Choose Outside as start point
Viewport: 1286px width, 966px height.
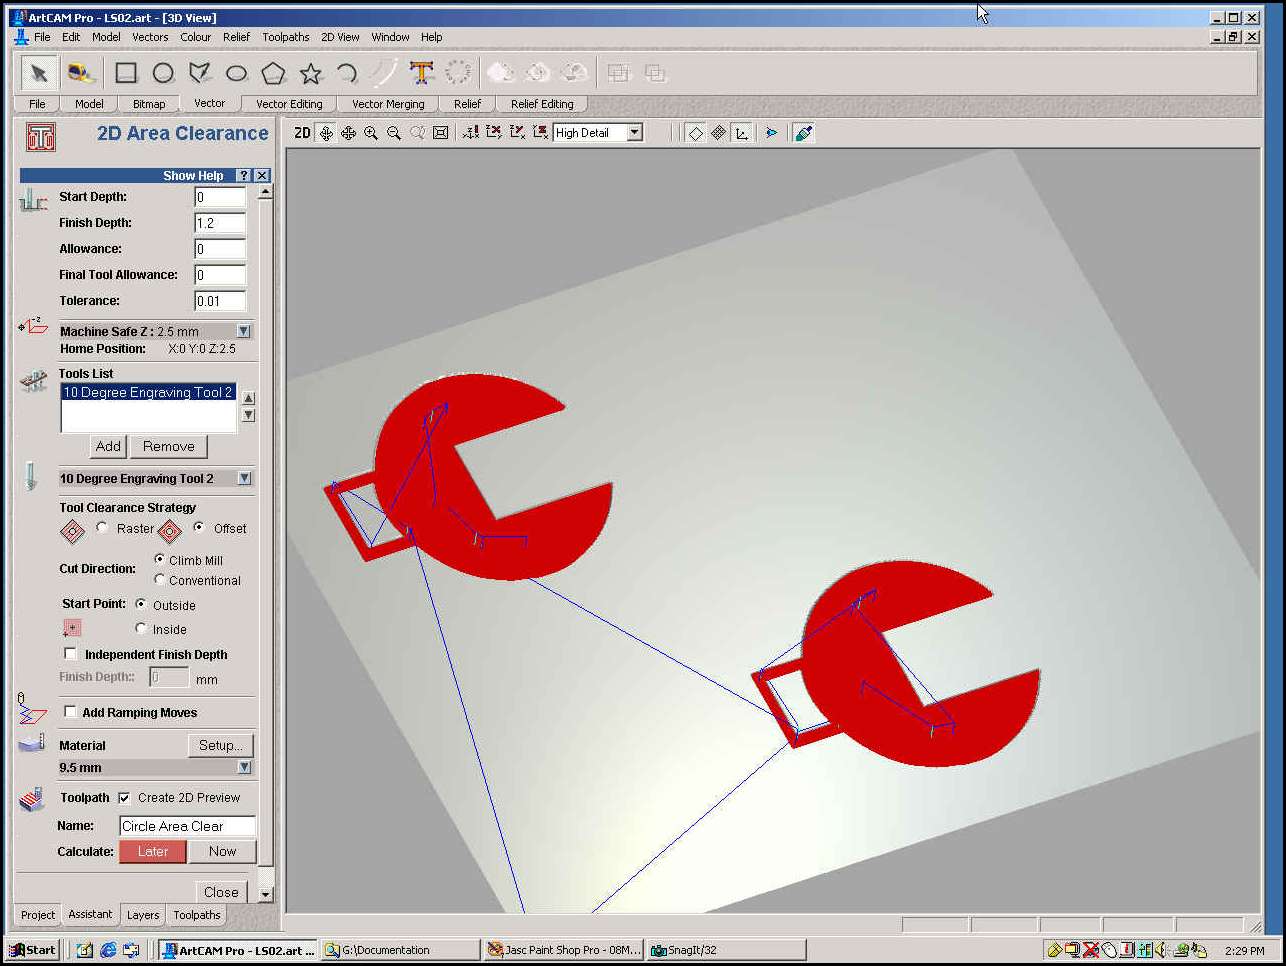click(x=141, y=605)
